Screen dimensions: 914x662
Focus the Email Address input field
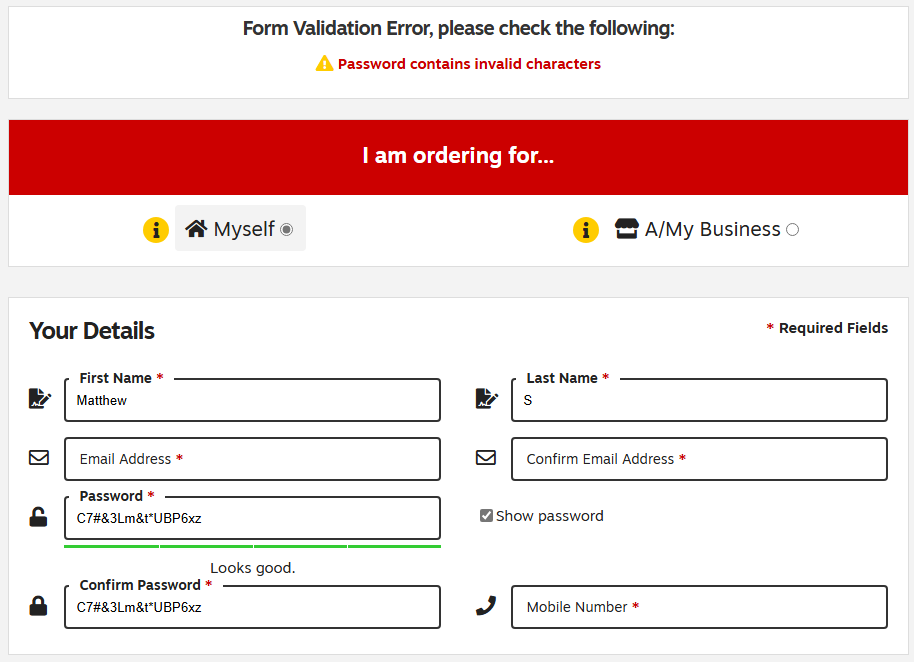[x=252, y=459]
